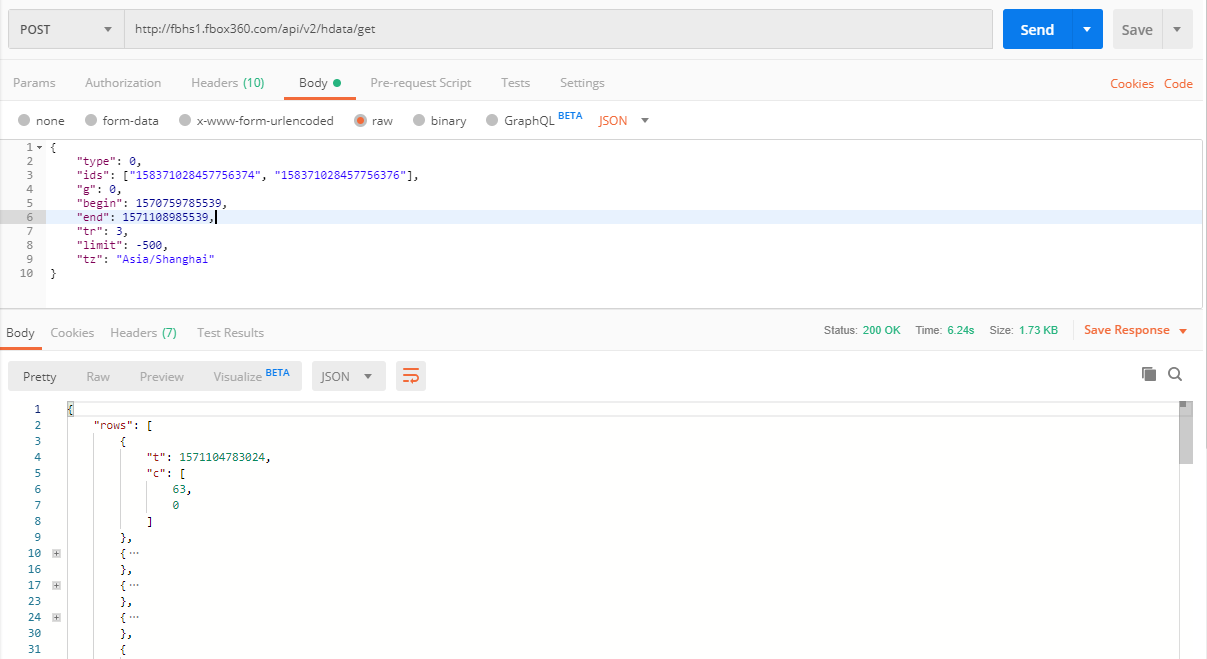The image size is (1207, 659).
Task: Select the raw body type
Action: click(x=373, y=120)
